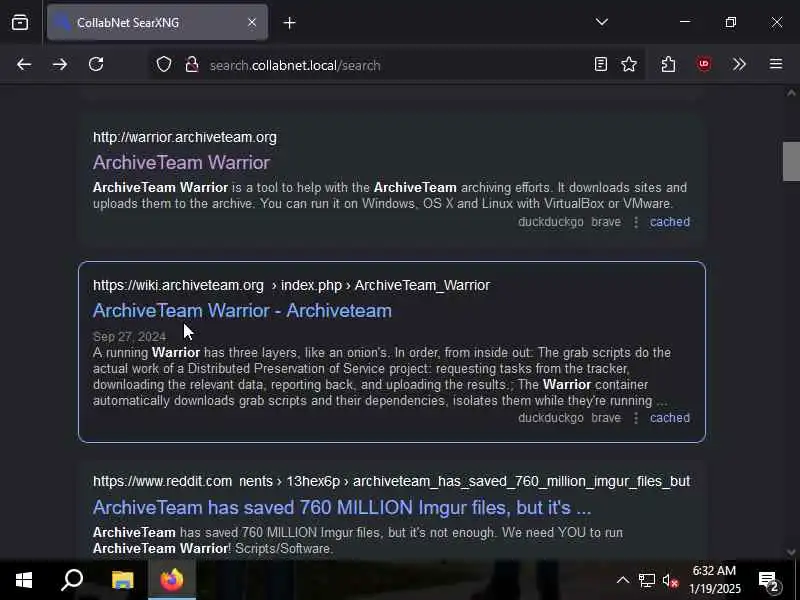This screenshot has height=600, width=800.
Task: Restore down the Firefox window
Action: coord(731,22)
